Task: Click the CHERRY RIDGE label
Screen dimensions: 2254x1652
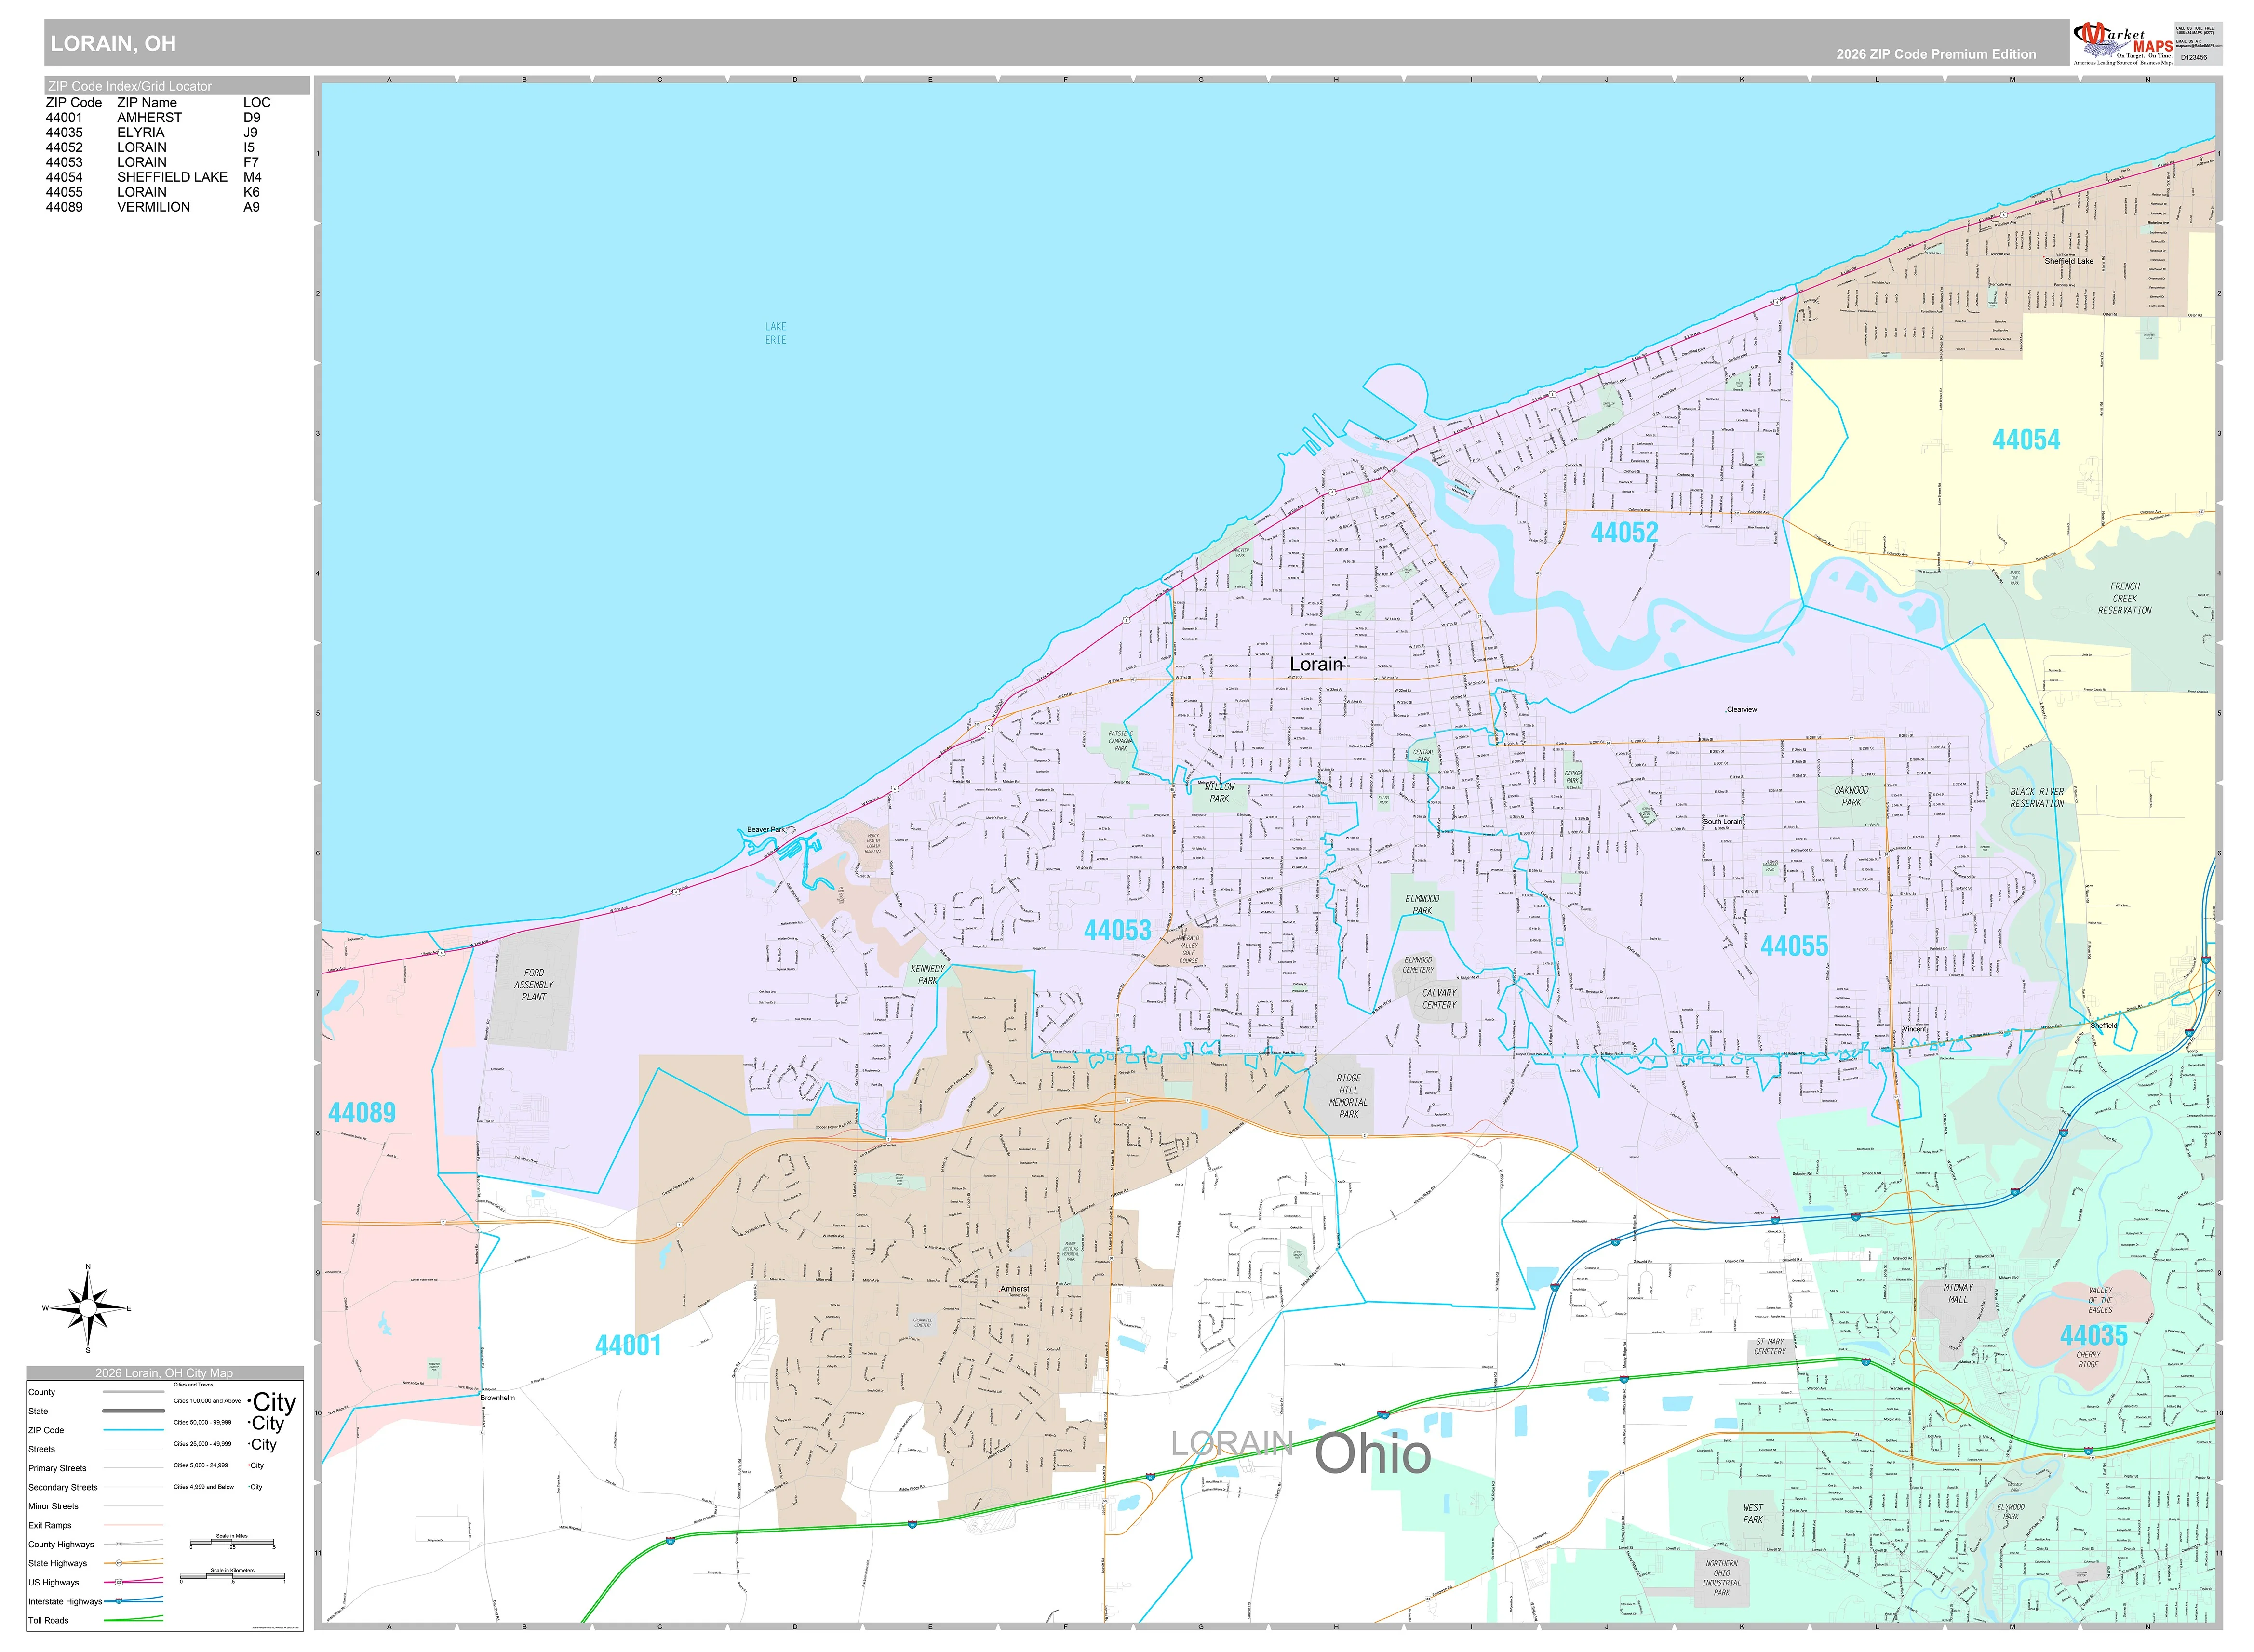Action: point(2088,1360)
